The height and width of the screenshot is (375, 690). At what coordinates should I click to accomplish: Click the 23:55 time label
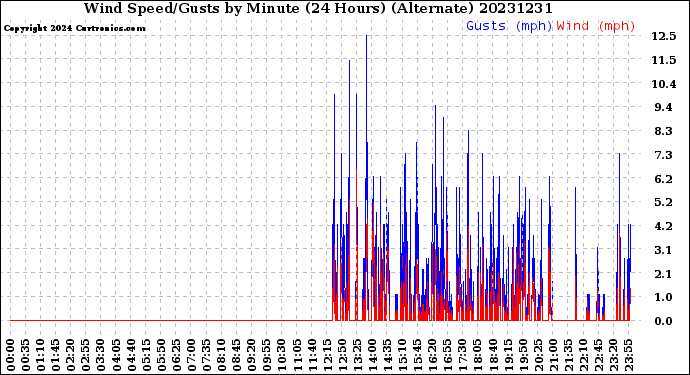point(628,355)
